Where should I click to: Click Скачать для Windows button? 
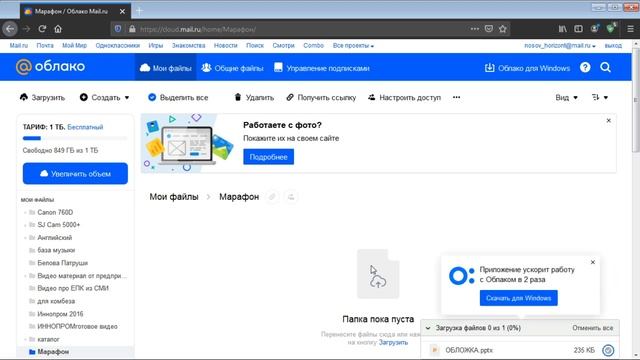coord(518,298)
